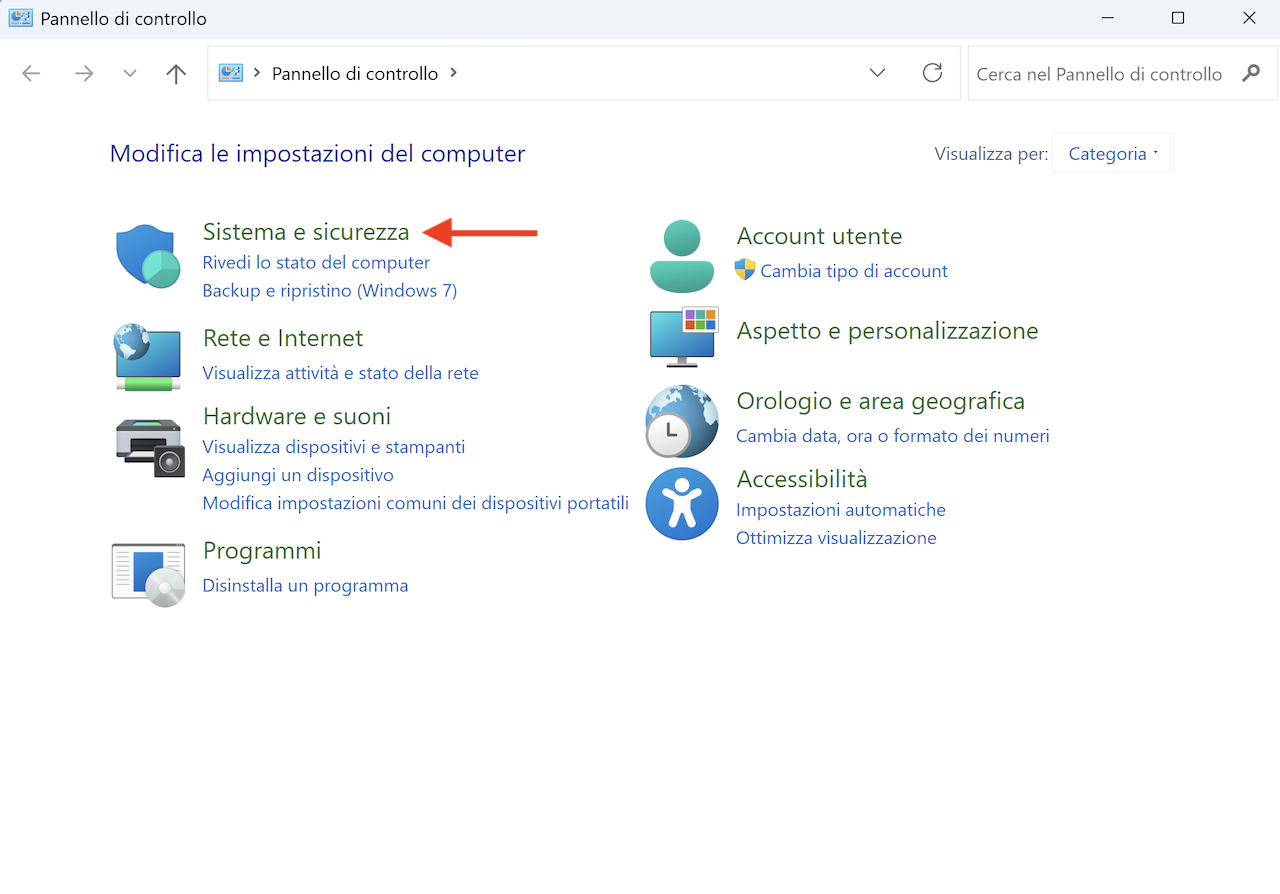Screen dimensions: 1280x894
Task: Click Aggiungi un dispositivo
Action: coord(298,475)
